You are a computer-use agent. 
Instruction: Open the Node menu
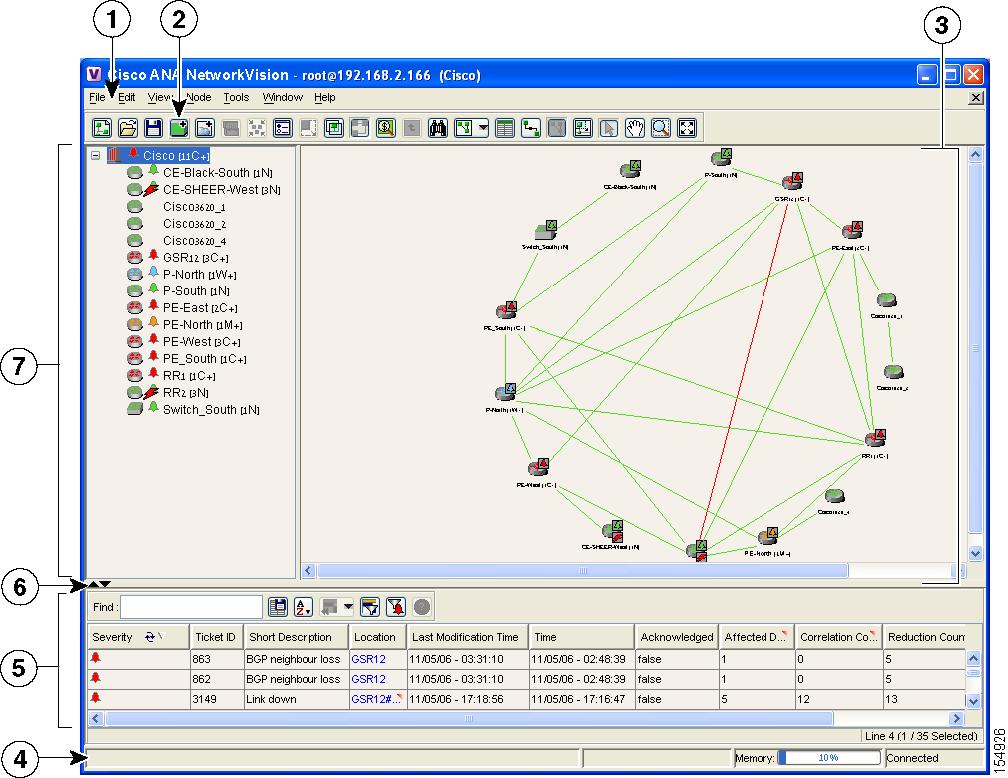pyautogui.click(x=199, y=97)
